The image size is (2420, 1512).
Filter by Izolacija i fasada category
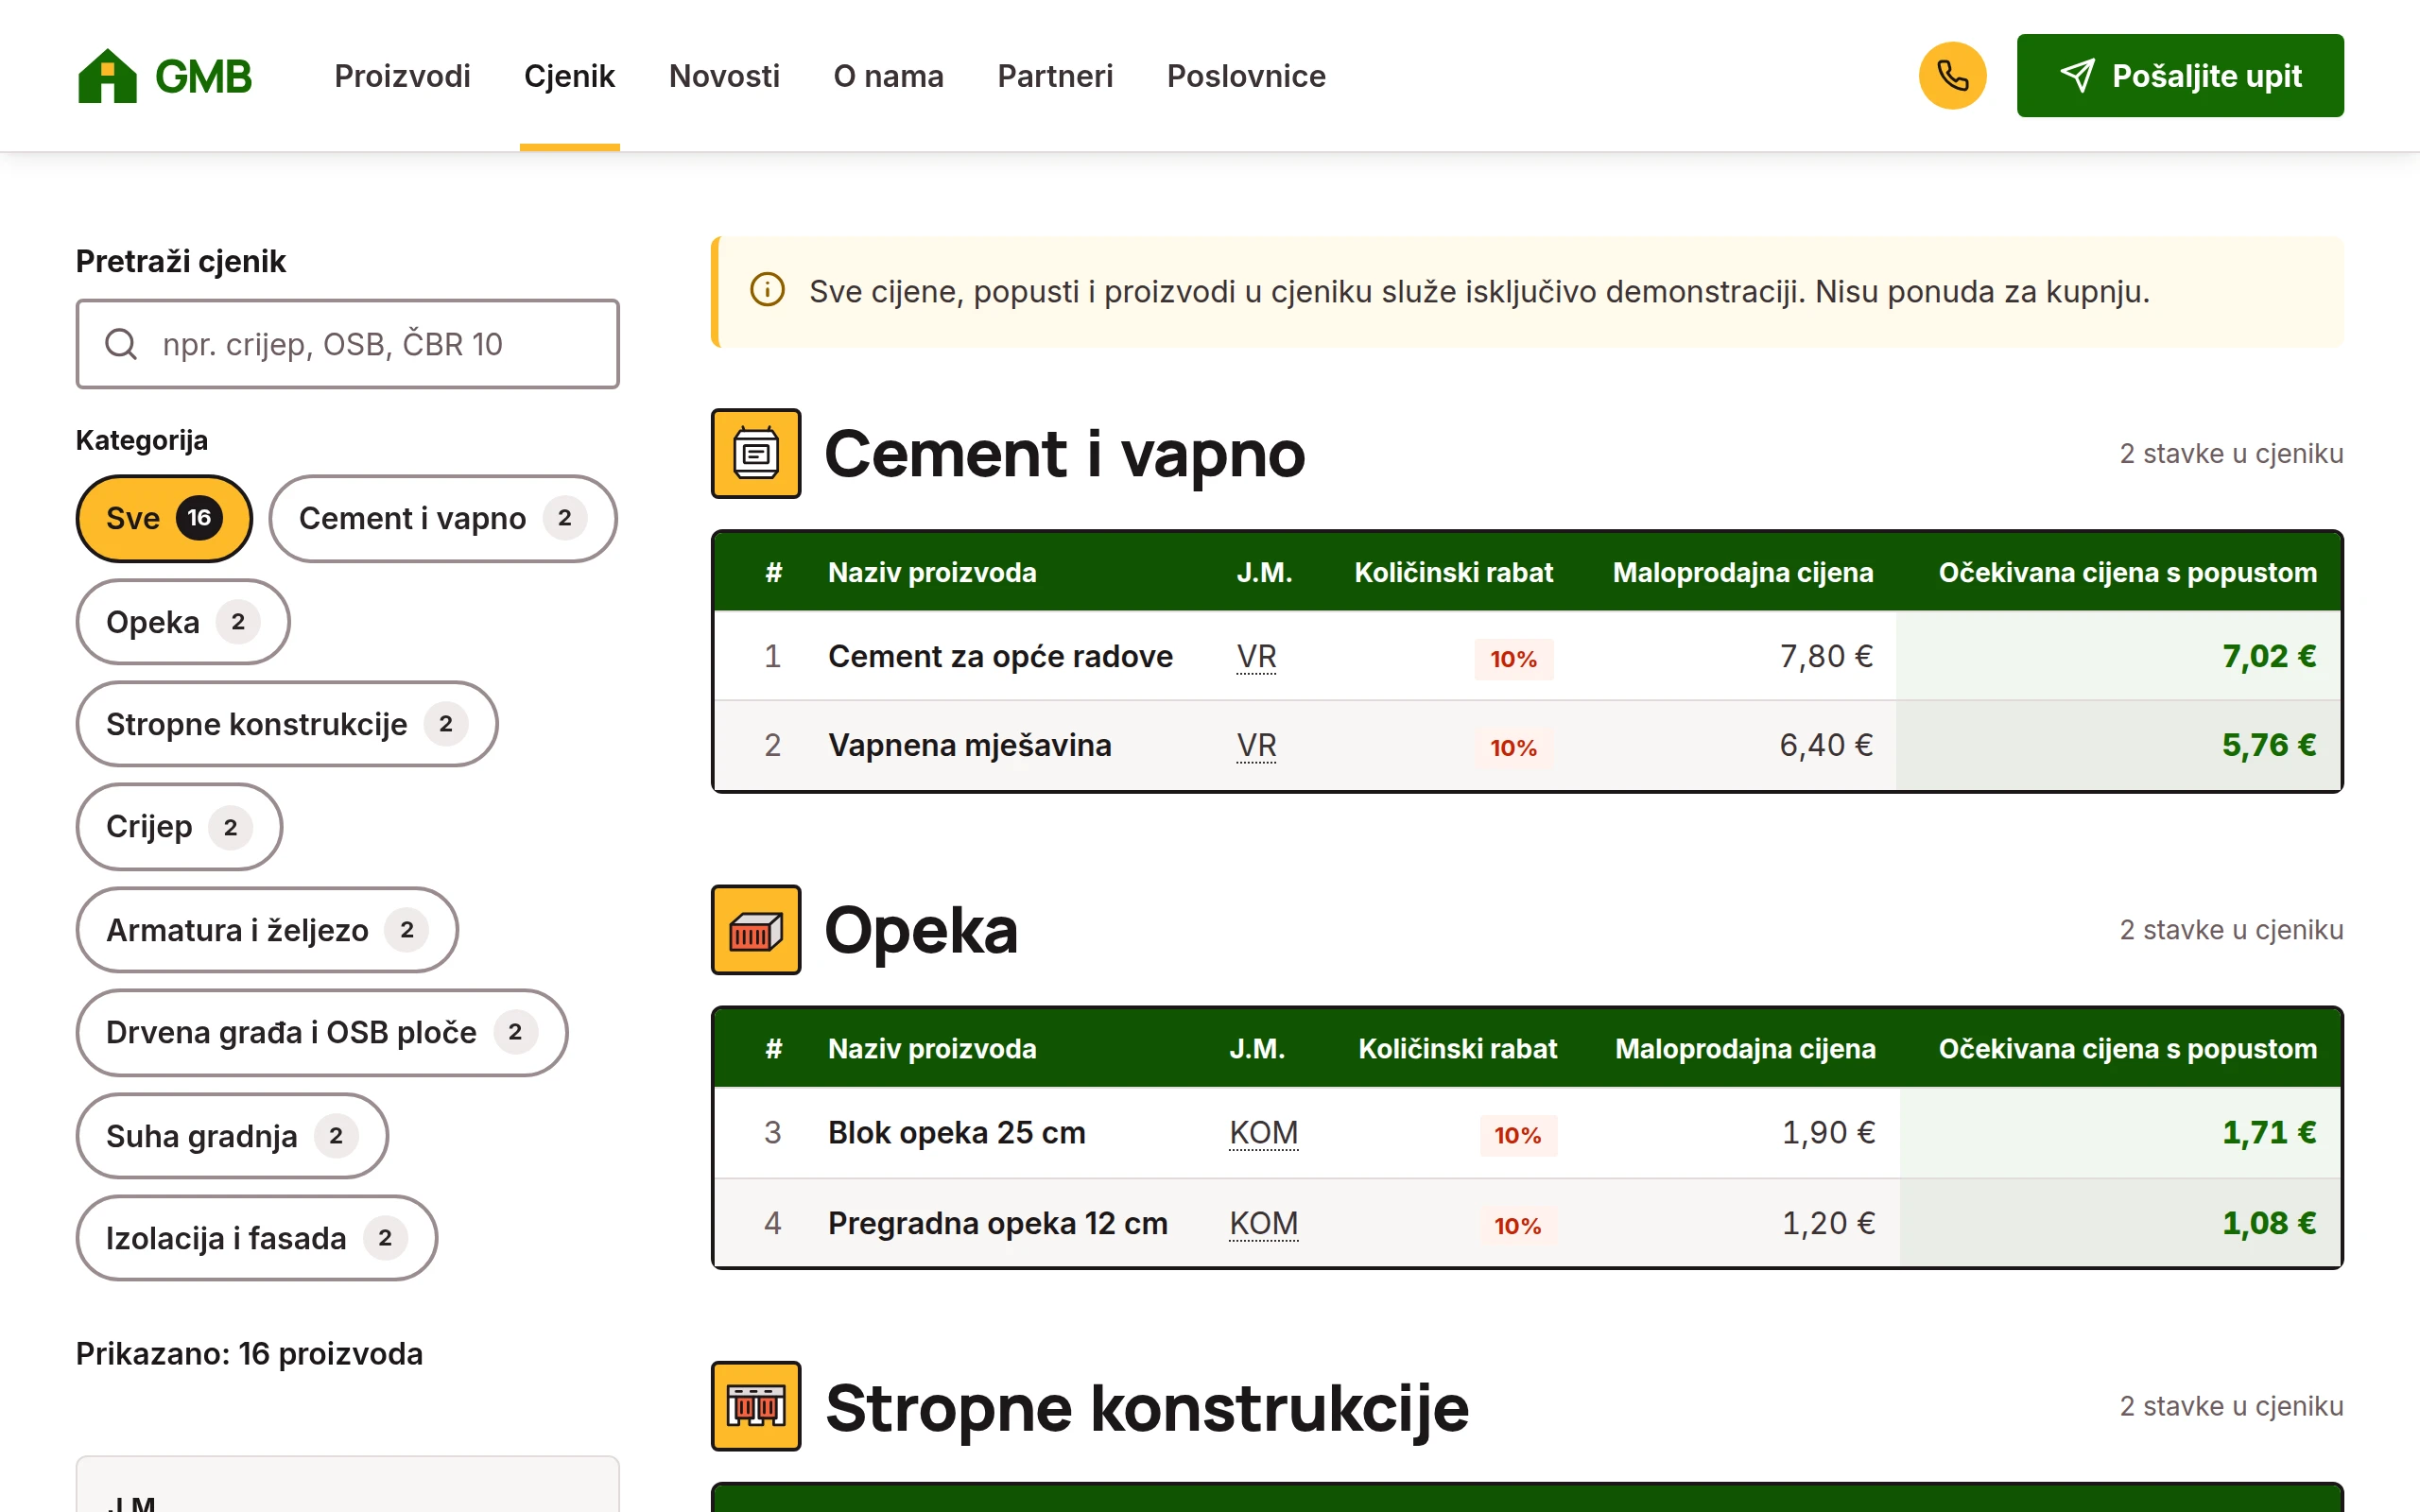pyautogui.click(x=257, y=1238)
